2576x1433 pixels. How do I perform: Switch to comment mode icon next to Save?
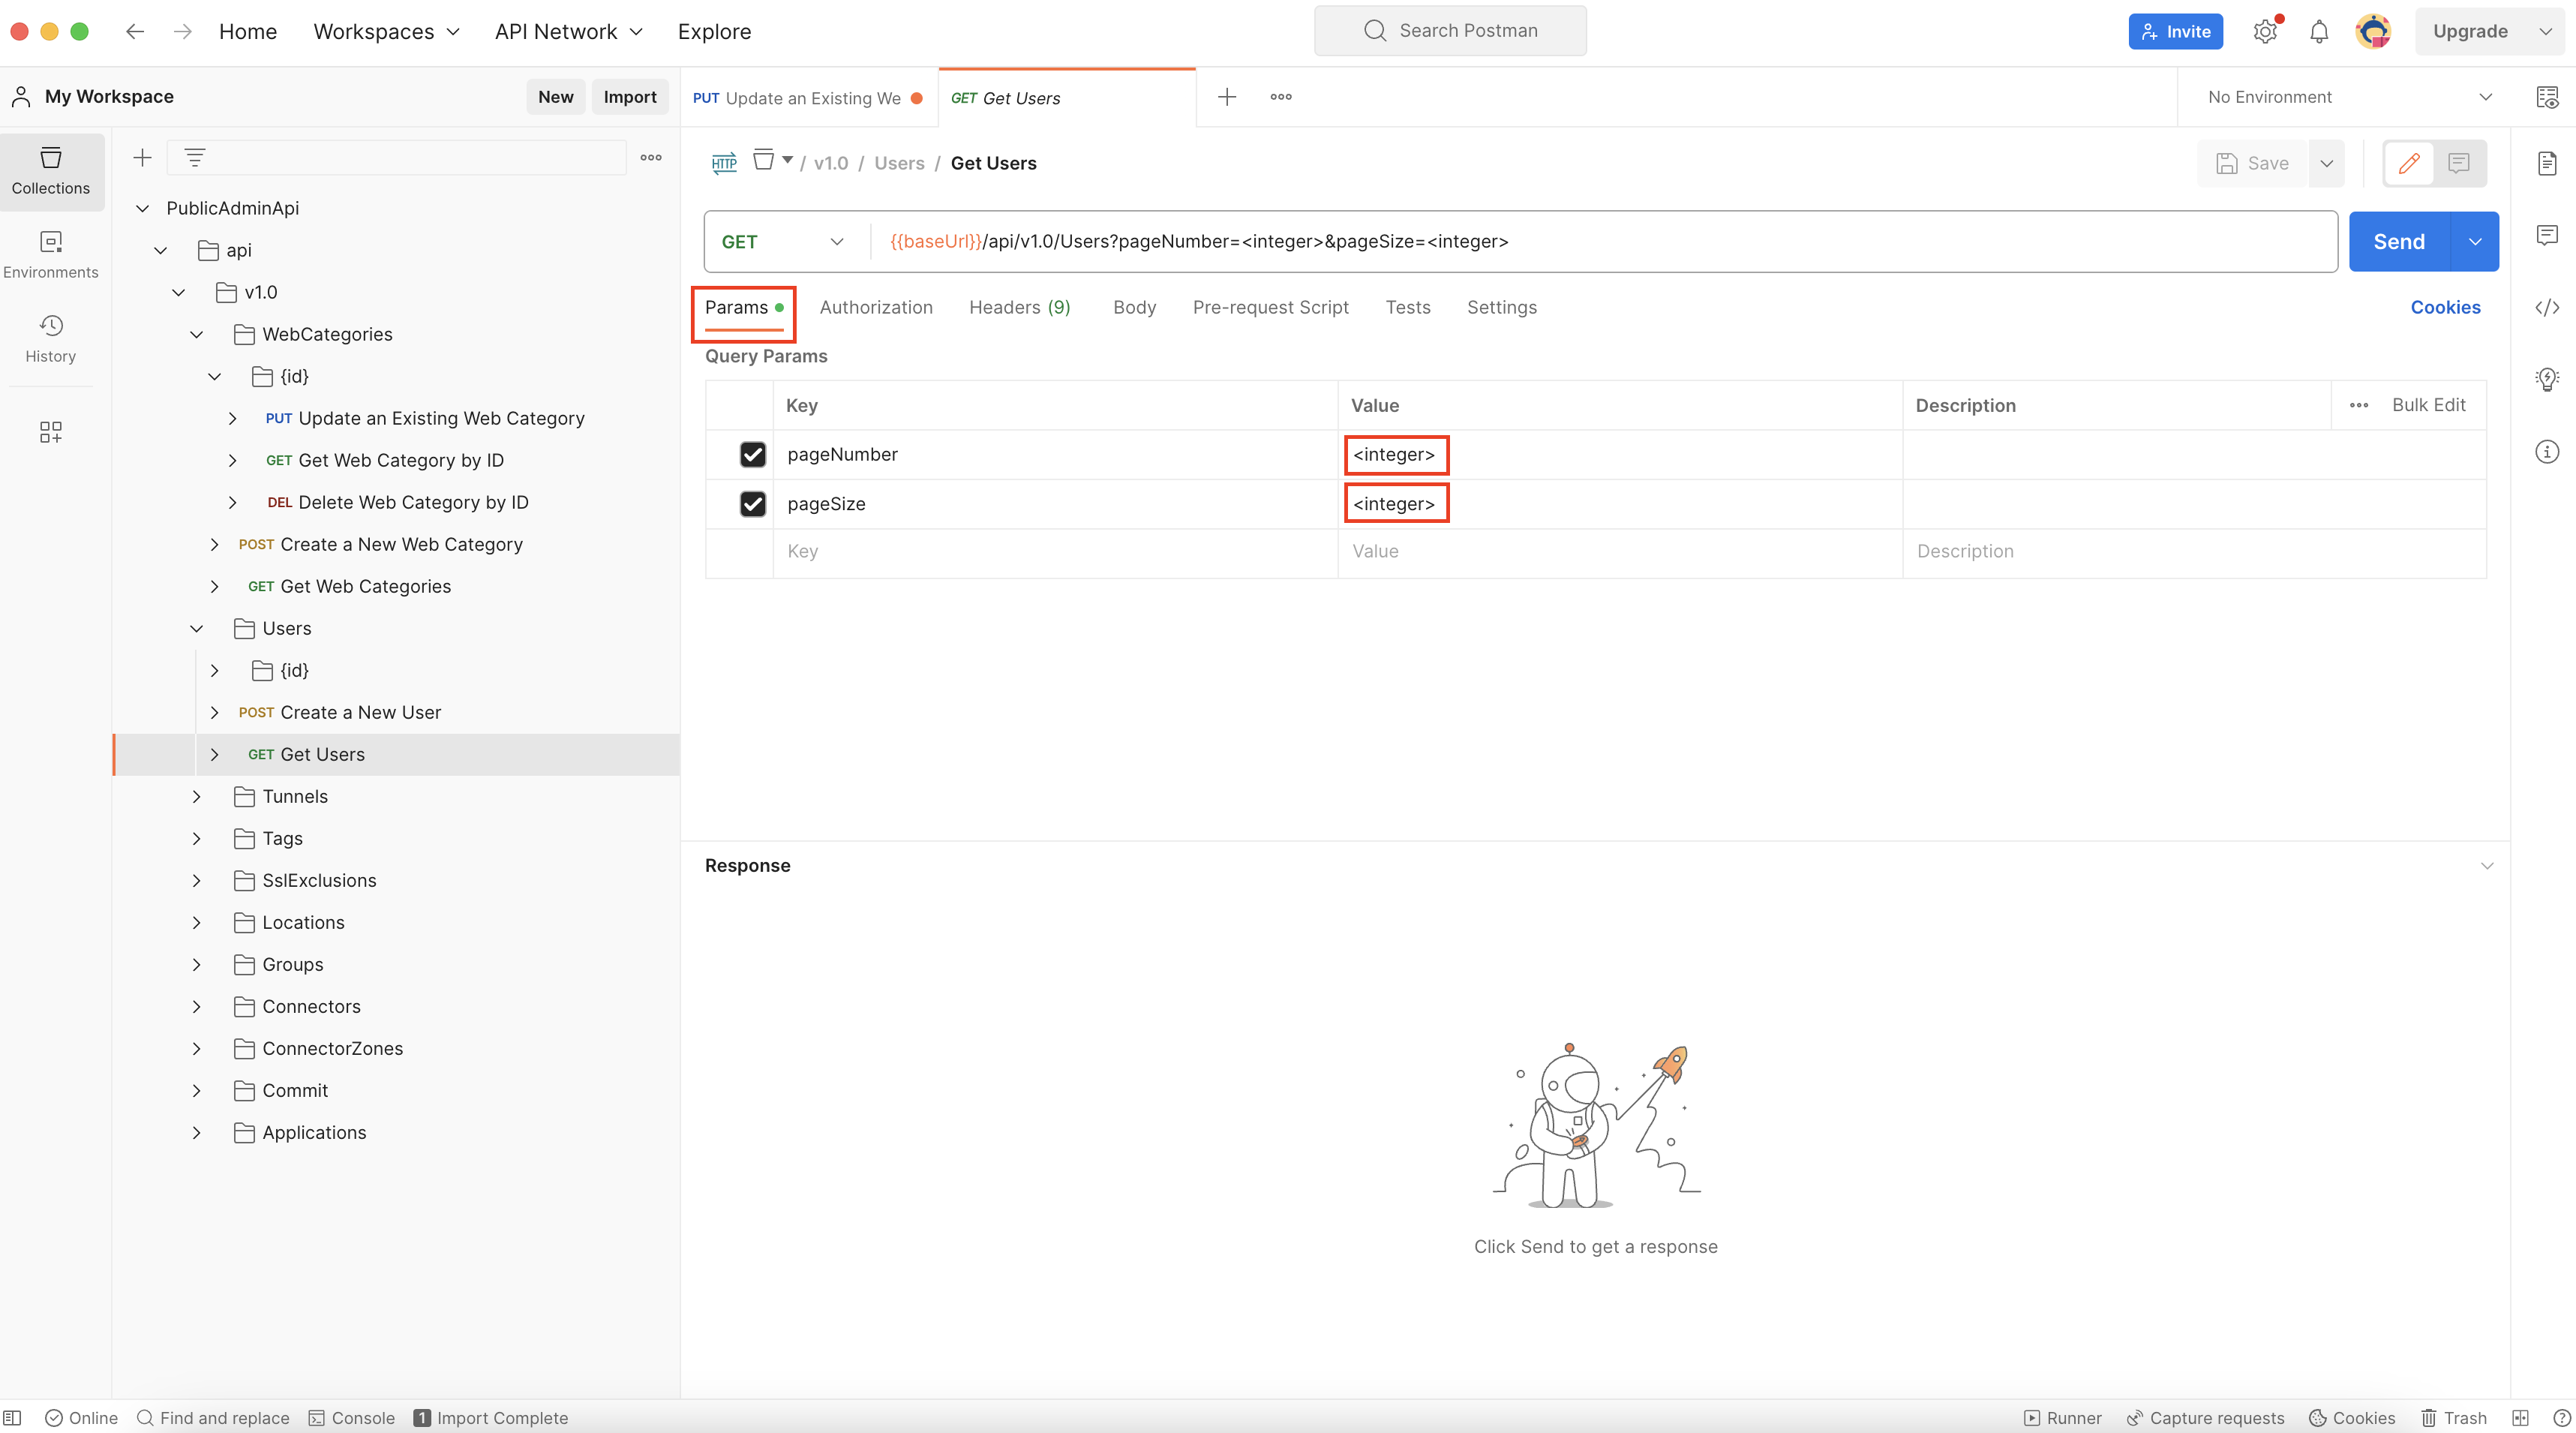[2458, 163]
